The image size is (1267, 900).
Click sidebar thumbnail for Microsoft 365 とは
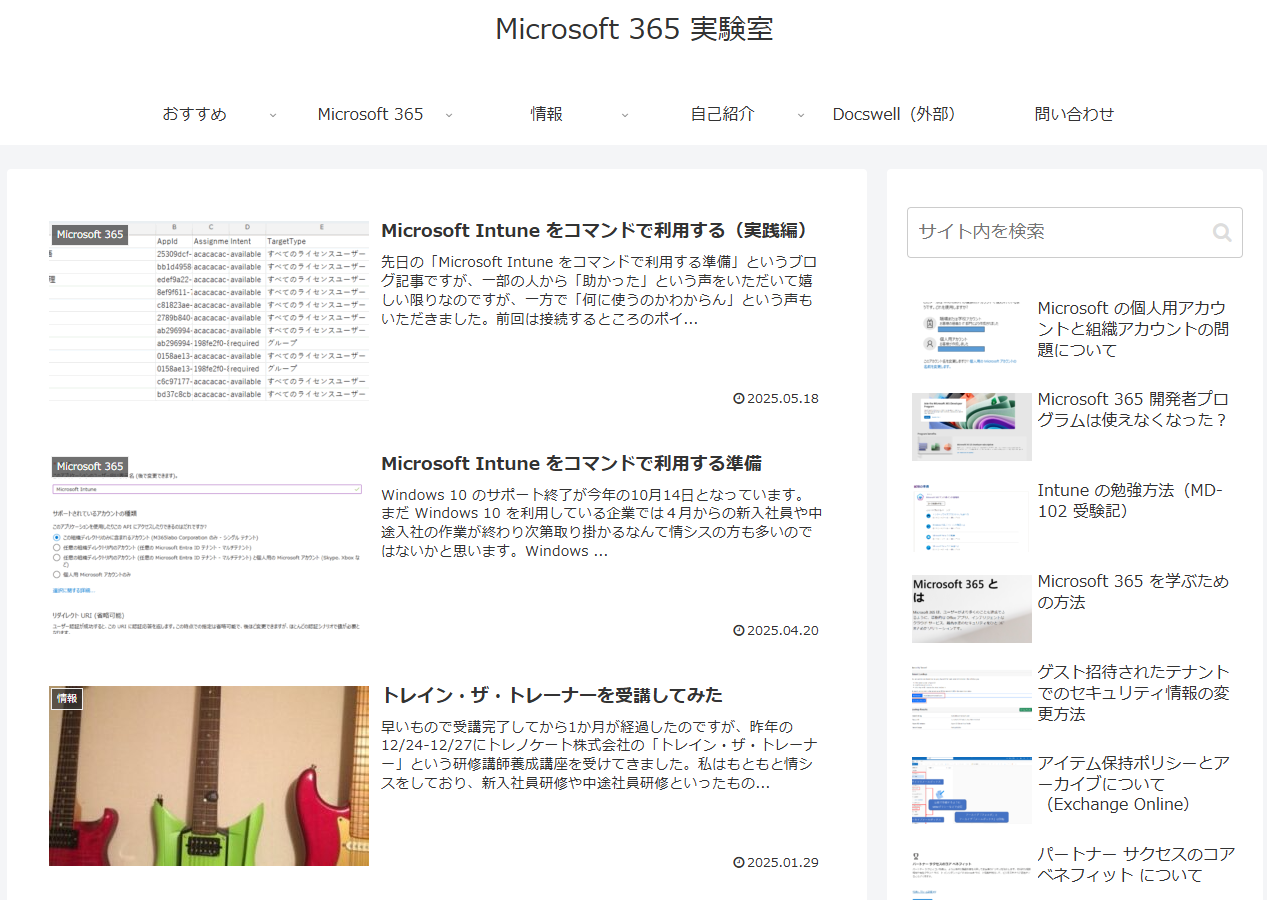[x=971, y=609]
